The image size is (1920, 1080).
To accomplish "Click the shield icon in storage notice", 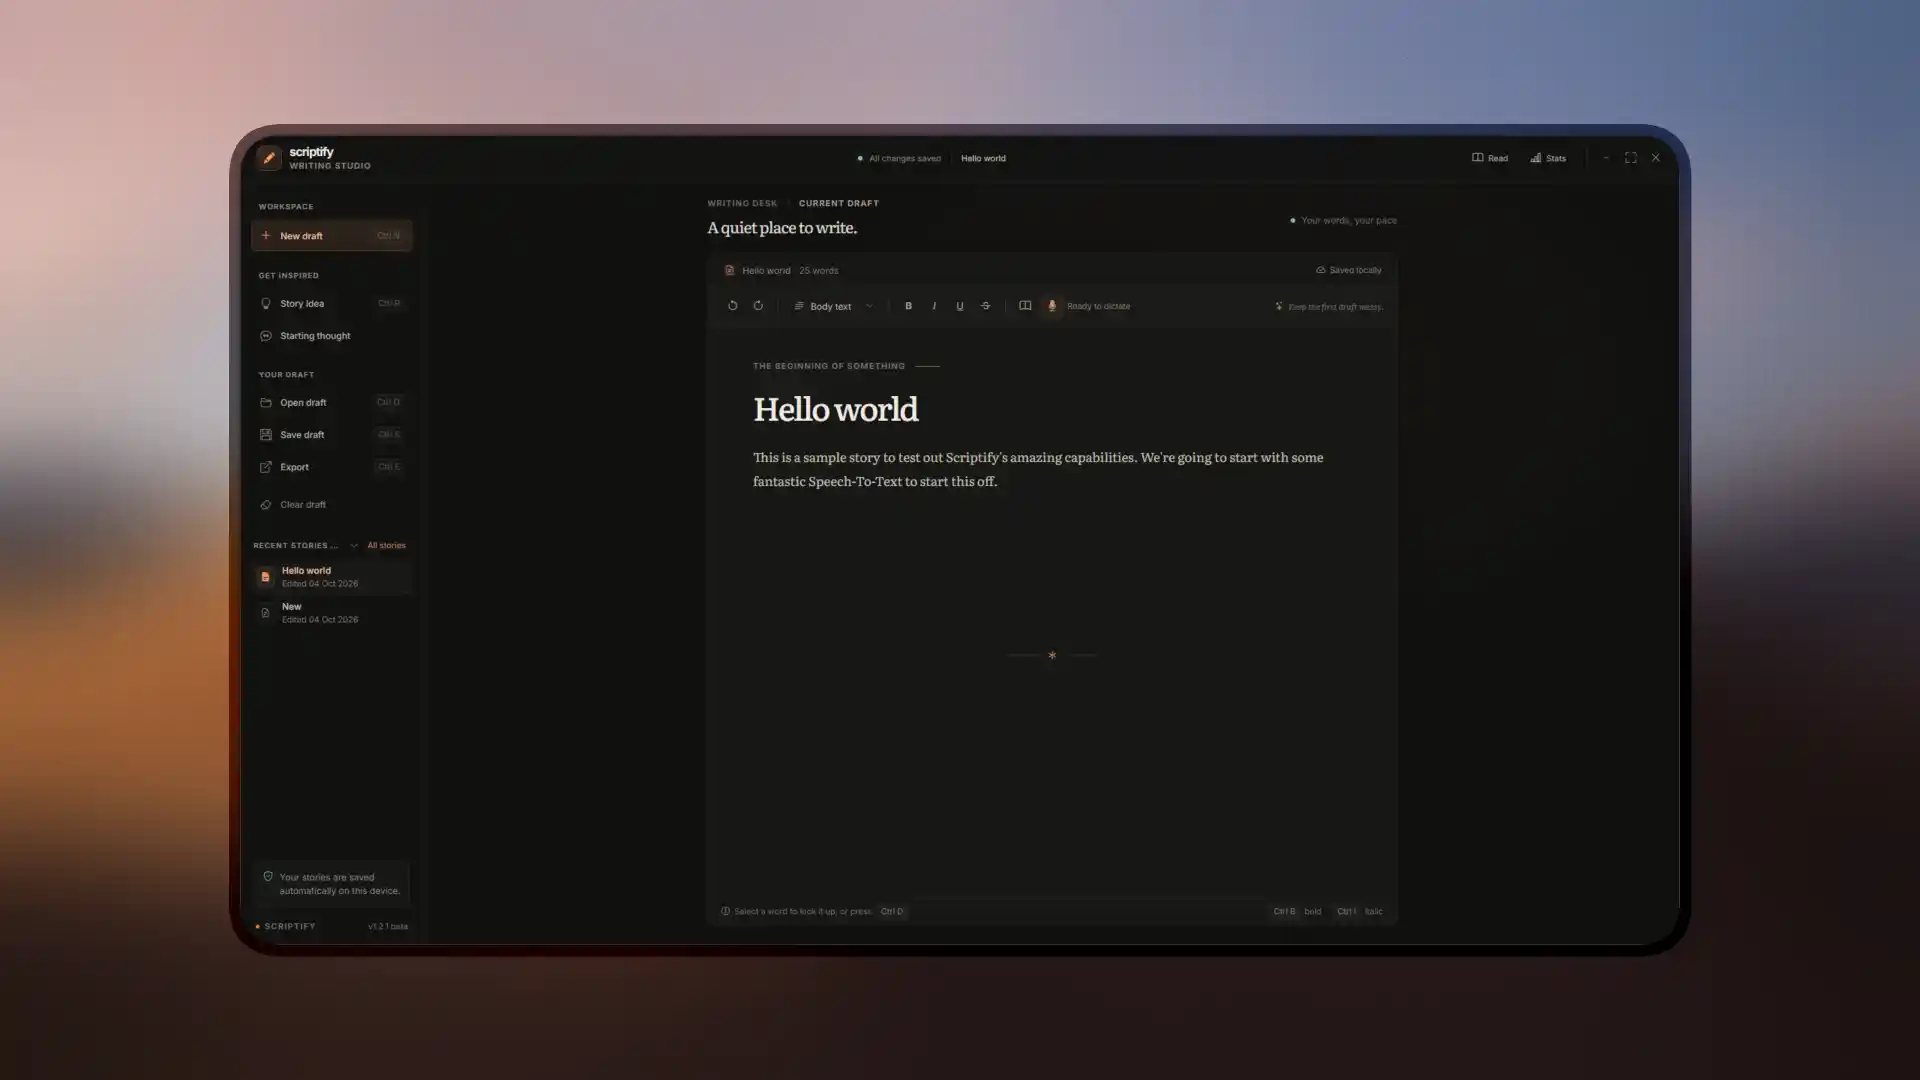I will 268,877.
